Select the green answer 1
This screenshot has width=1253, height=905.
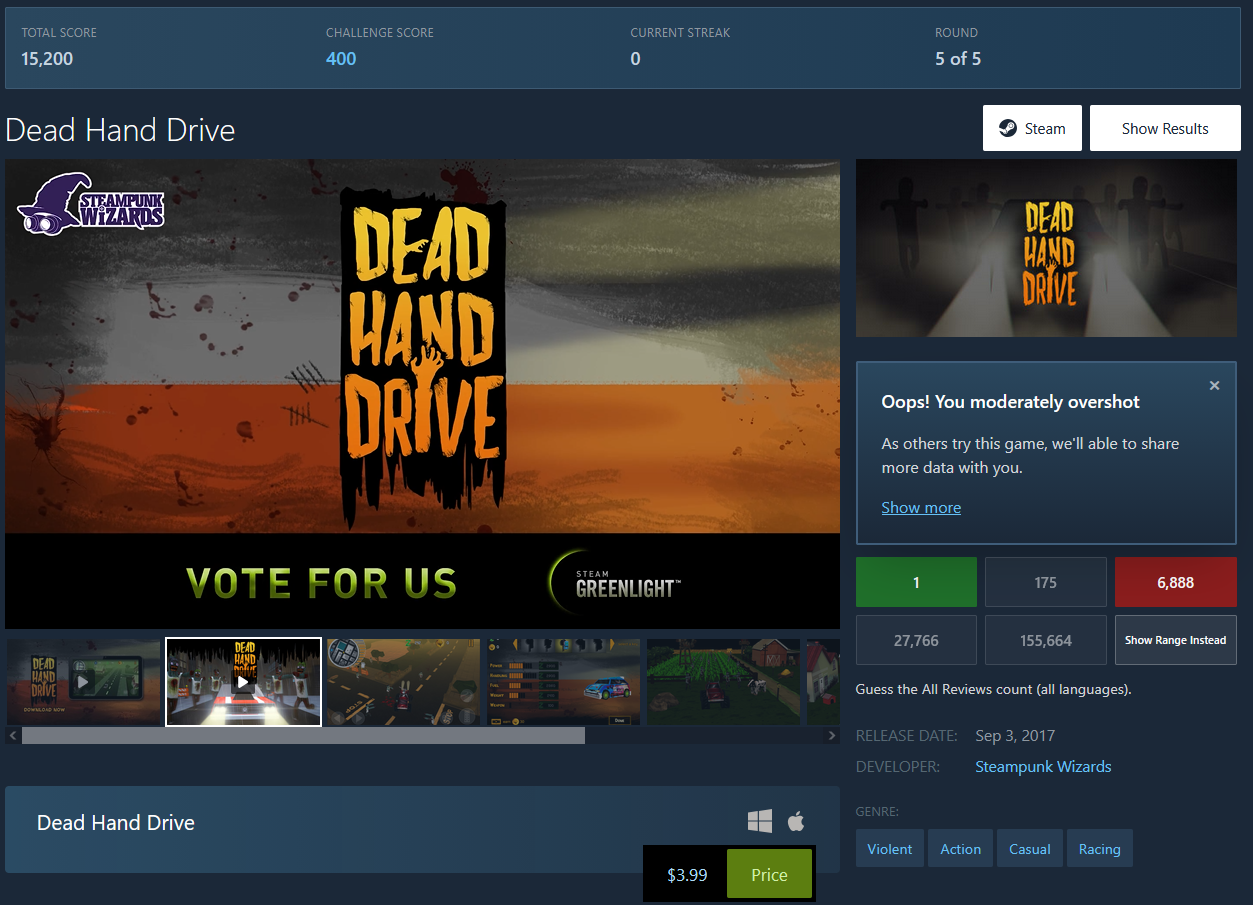point(916,582)
